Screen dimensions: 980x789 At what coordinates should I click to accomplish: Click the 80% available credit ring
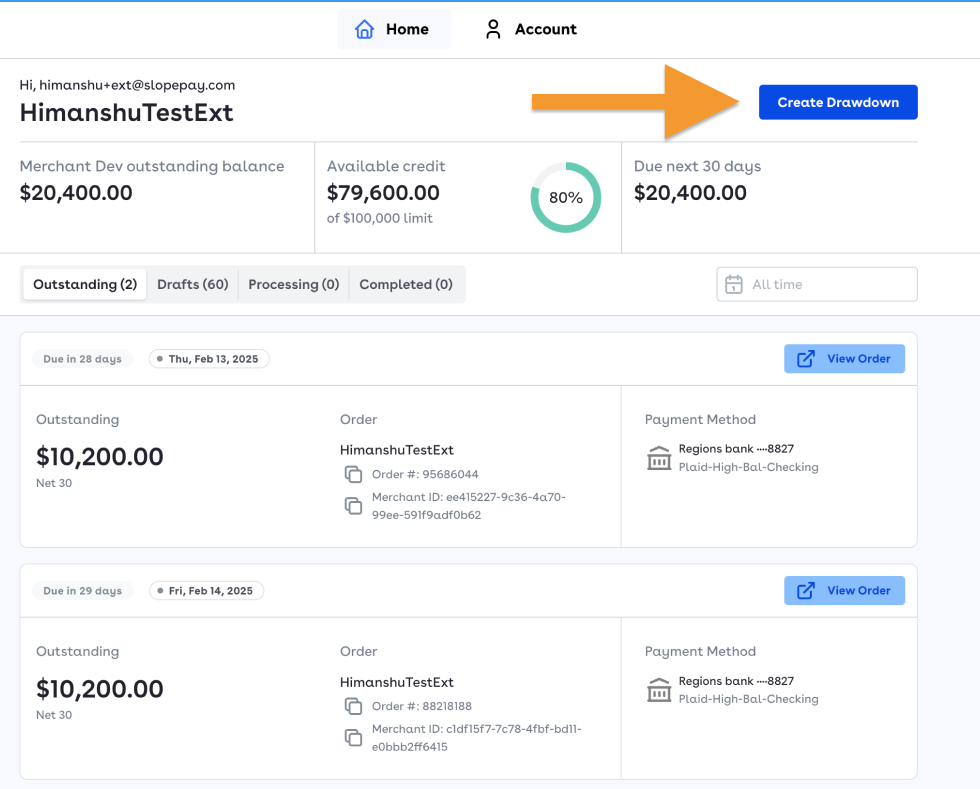pos(566,198)
